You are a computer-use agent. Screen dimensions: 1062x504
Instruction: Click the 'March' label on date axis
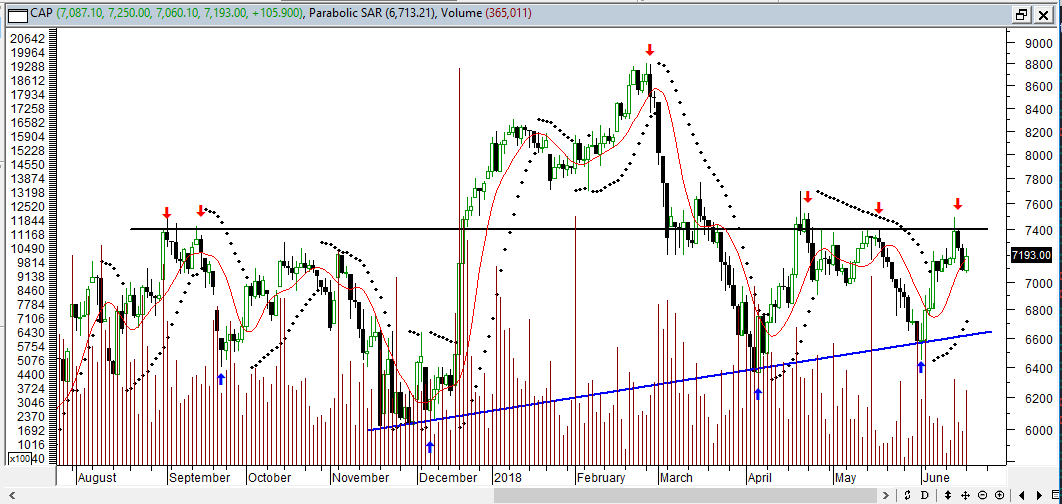677,478
